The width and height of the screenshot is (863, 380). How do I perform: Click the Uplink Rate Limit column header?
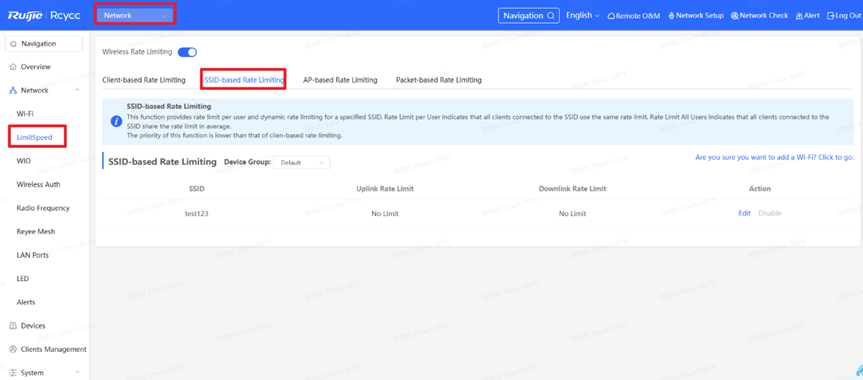385,189
